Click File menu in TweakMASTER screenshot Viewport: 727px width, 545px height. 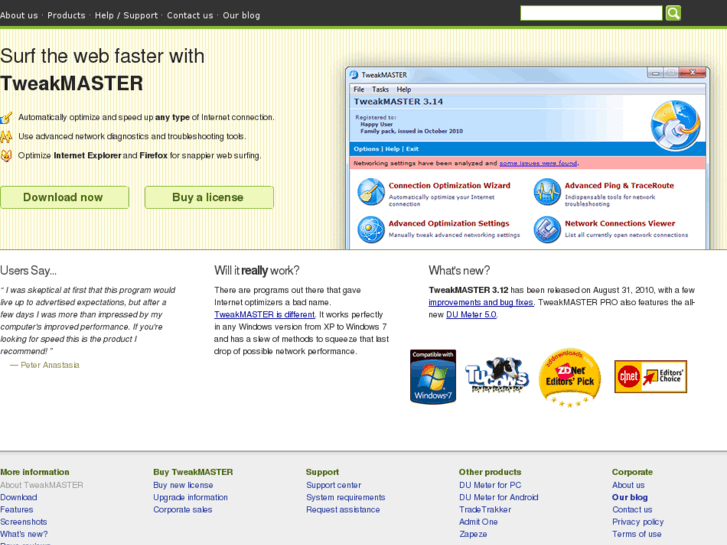pyautogui.click(x=359, y=90)
